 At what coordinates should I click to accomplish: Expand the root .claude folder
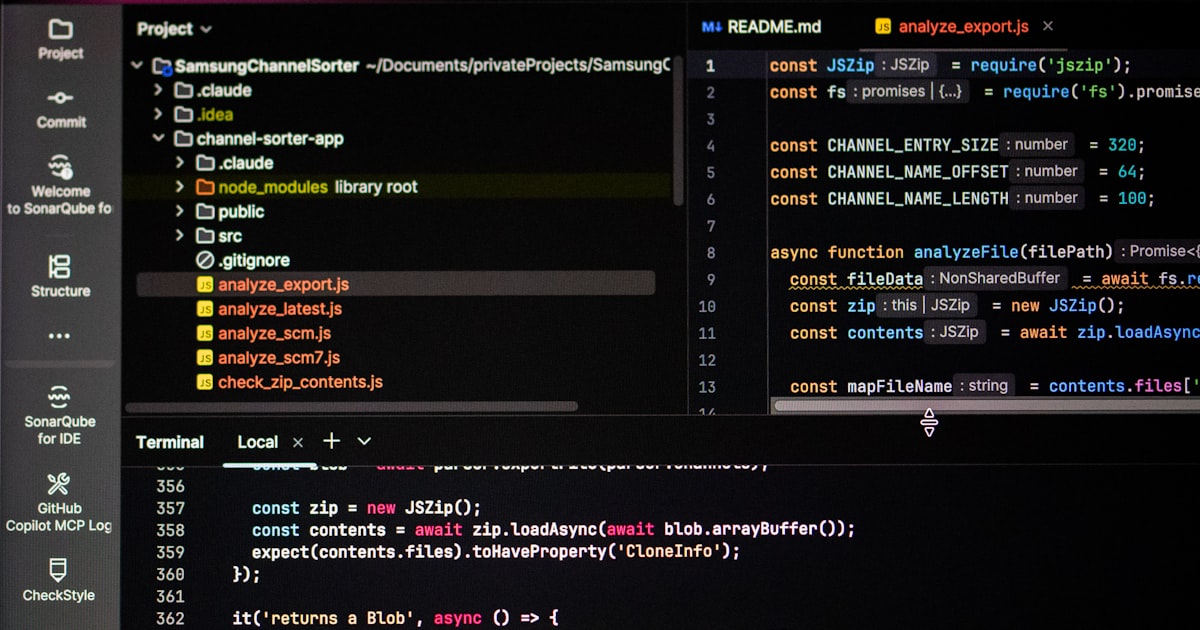158,90
